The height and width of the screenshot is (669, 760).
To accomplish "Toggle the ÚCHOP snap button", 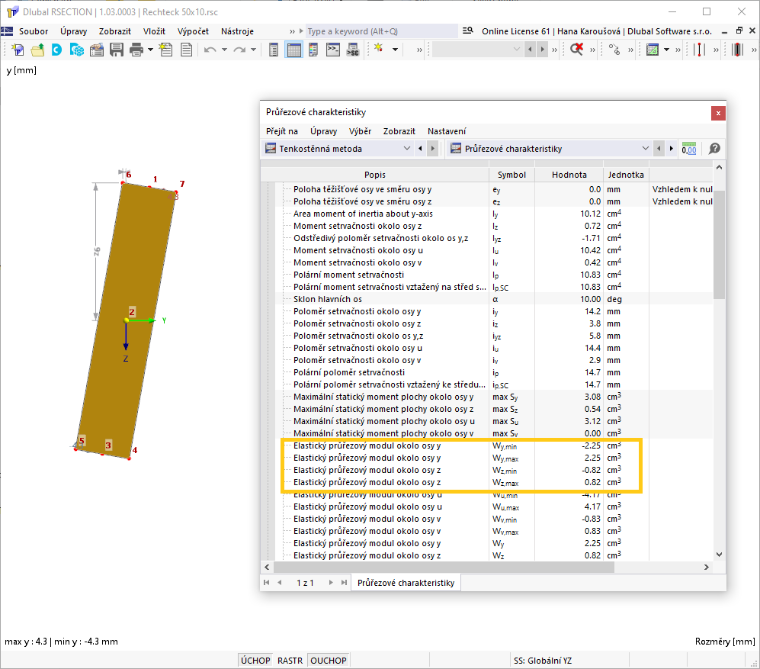I will [255, 660].
